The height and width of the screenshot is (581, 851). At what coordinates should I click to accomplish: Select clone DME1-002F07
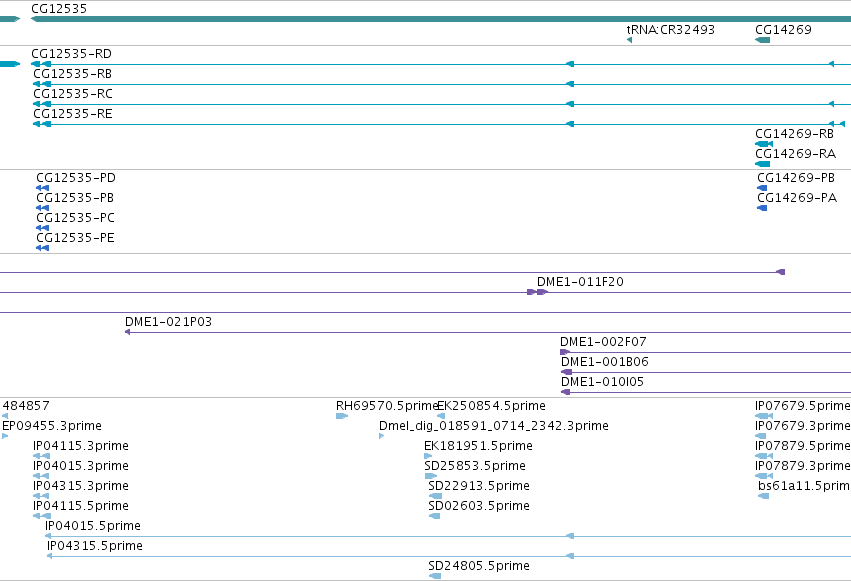point(603,342)
